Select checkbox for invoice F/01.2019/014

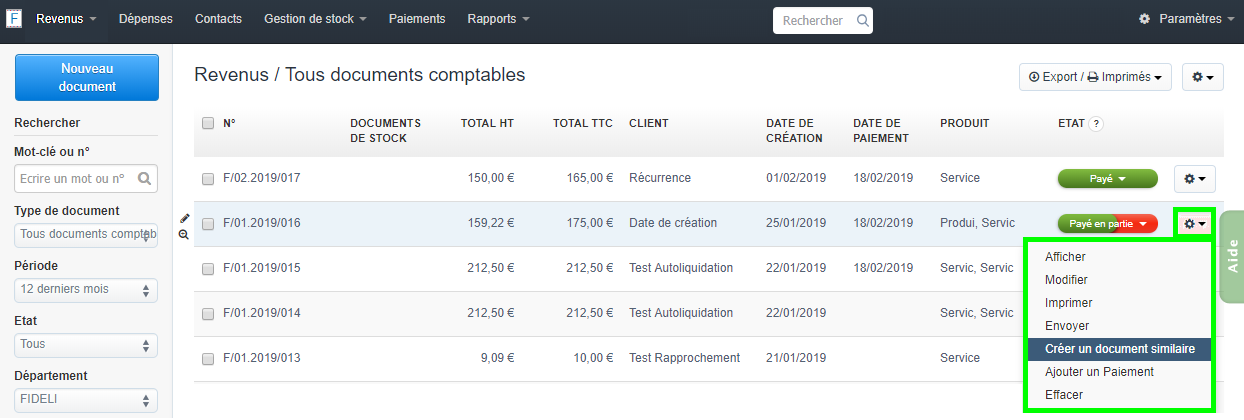point(208,314)
